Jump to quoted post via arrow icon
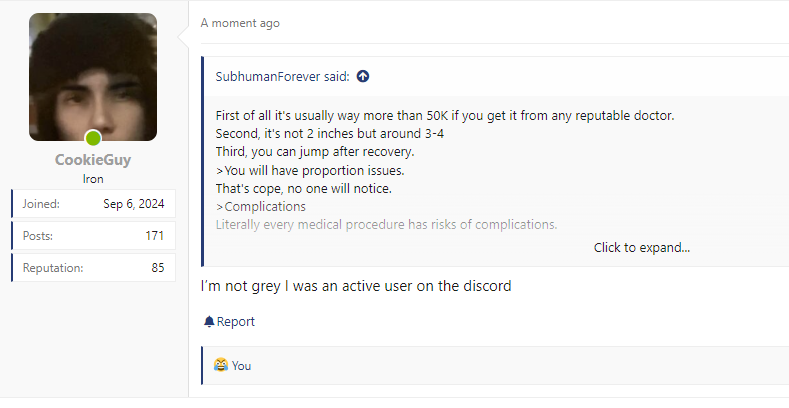Screen dimensions: 789x408 pos(363,76)
